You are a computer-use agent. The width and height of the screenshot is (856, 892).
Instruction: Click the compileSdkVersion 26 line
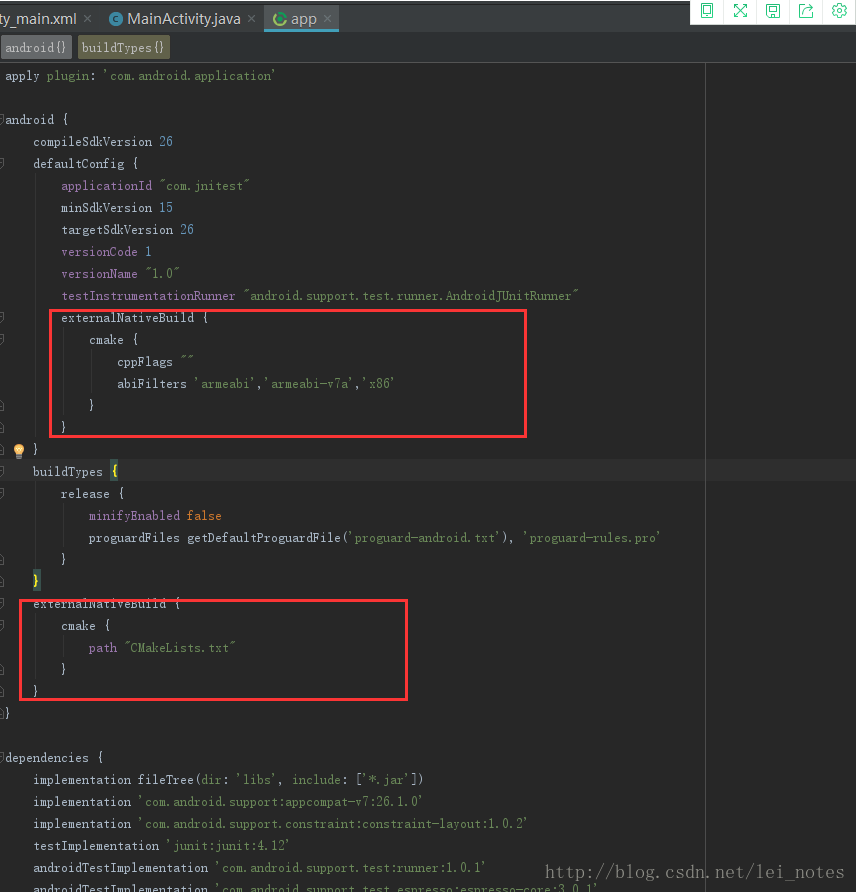tap(103, 142)
